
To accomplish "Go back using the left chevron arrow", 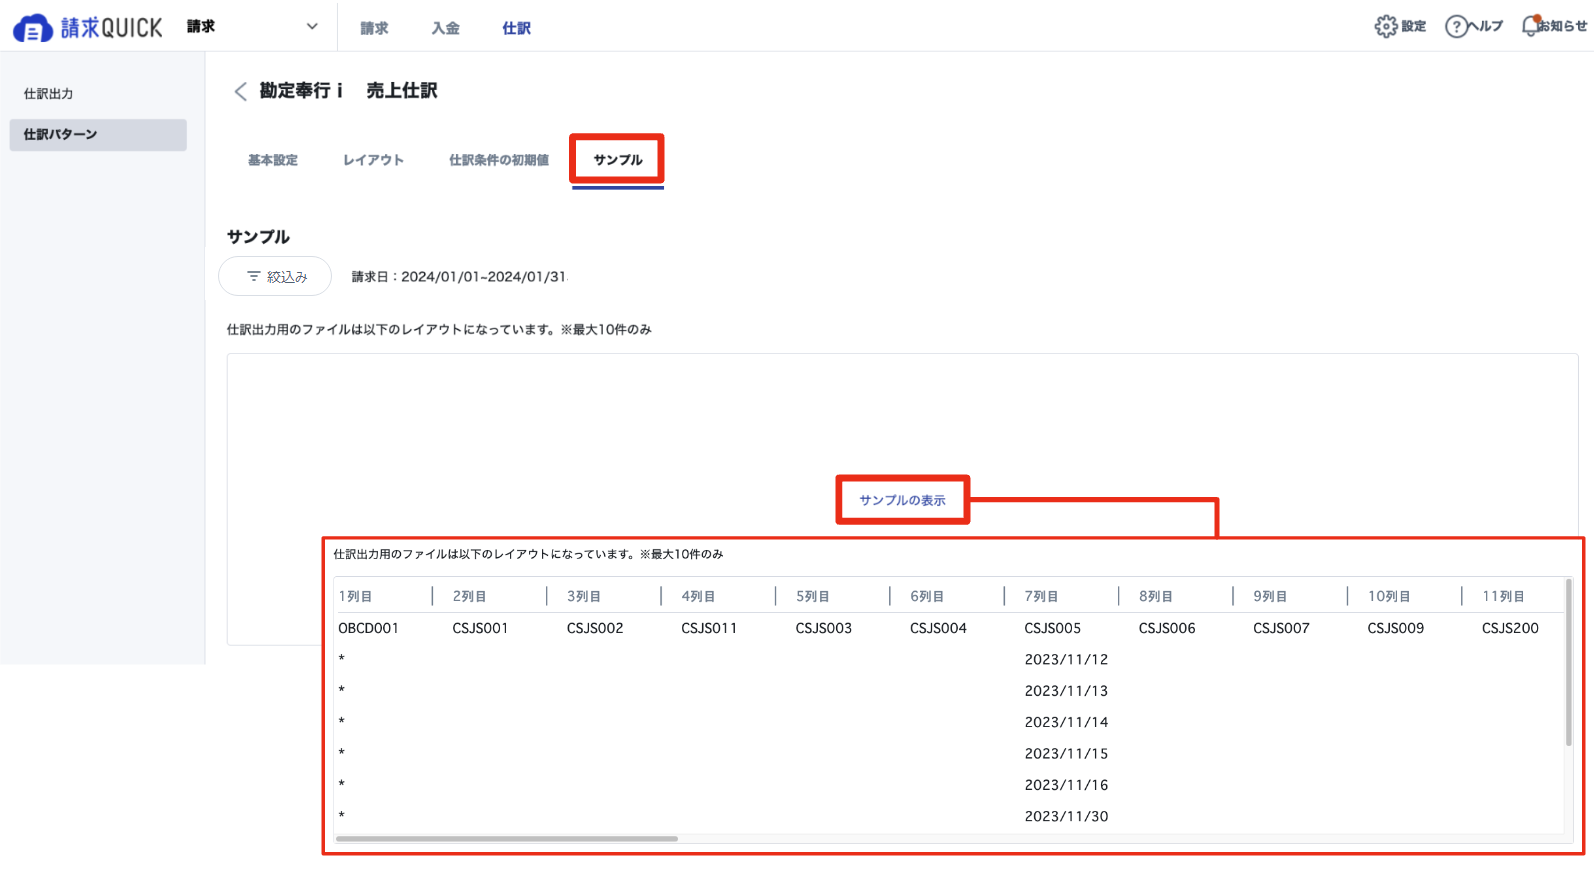I will tap(240, 91).
